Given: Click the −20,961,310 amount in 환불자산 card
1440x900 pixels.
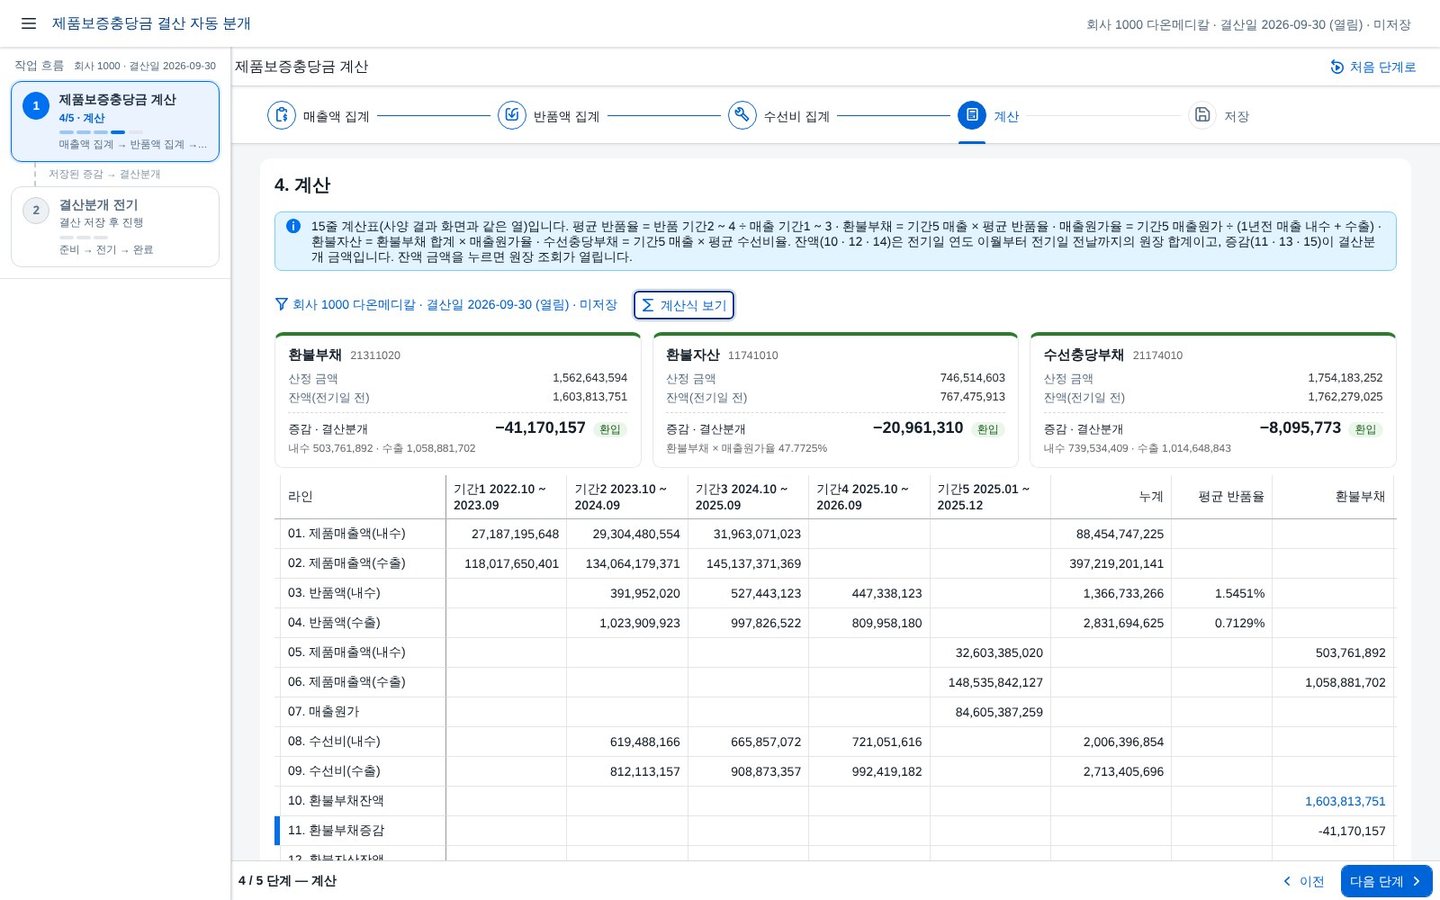Looking at the screenshot, I should (918, 427).
